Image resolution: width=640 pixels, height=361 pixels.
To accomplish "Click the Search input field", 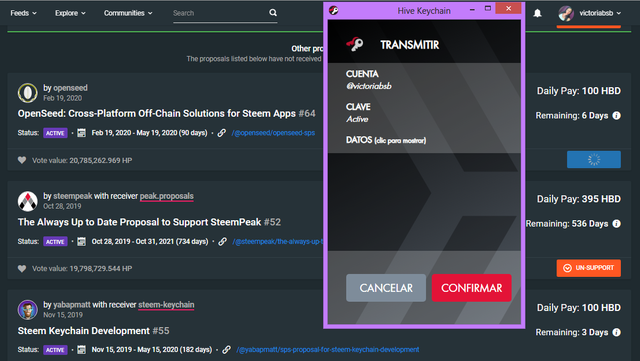I will [x=220, y=13].
